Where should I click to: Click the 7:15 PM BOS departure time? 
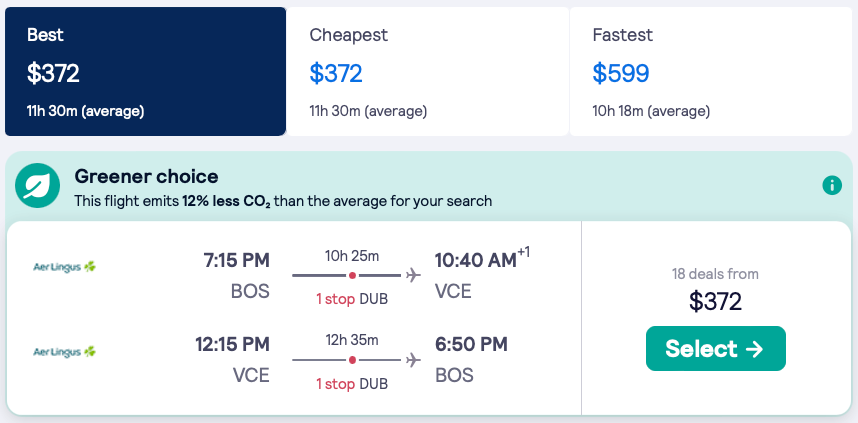click(x=236, y=261)
